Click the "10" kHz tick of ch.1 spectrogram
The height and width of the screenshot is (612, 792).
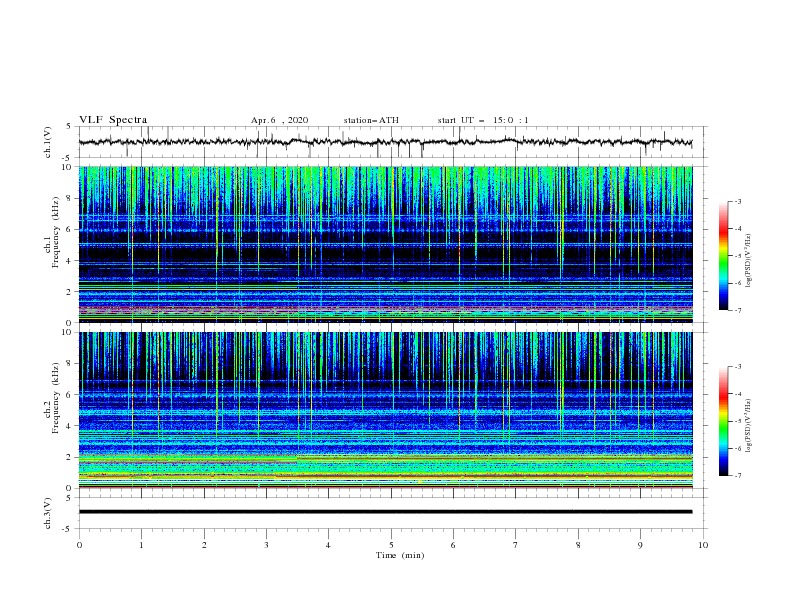[x=67, y=167]
